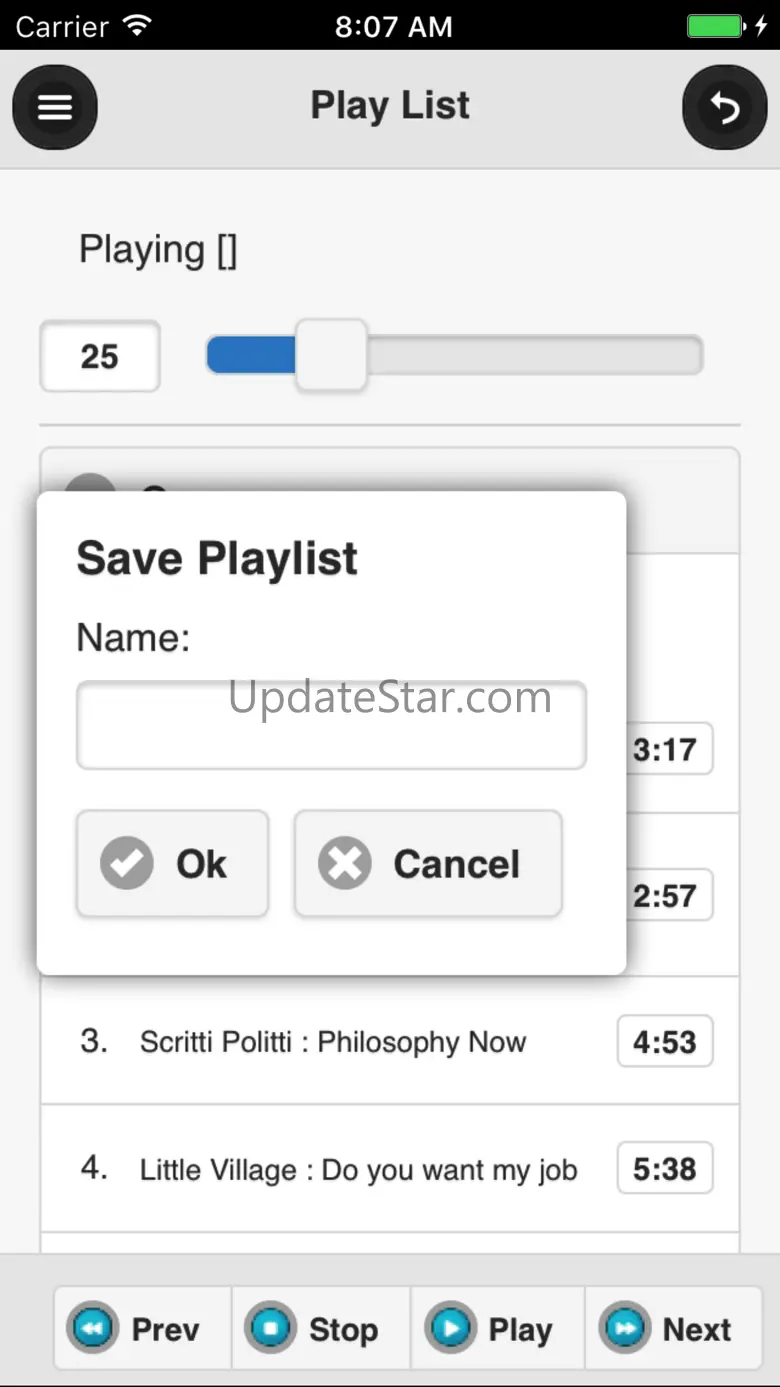Click the X icon on Cancel
780x1387 pixels.
point(345,864)
